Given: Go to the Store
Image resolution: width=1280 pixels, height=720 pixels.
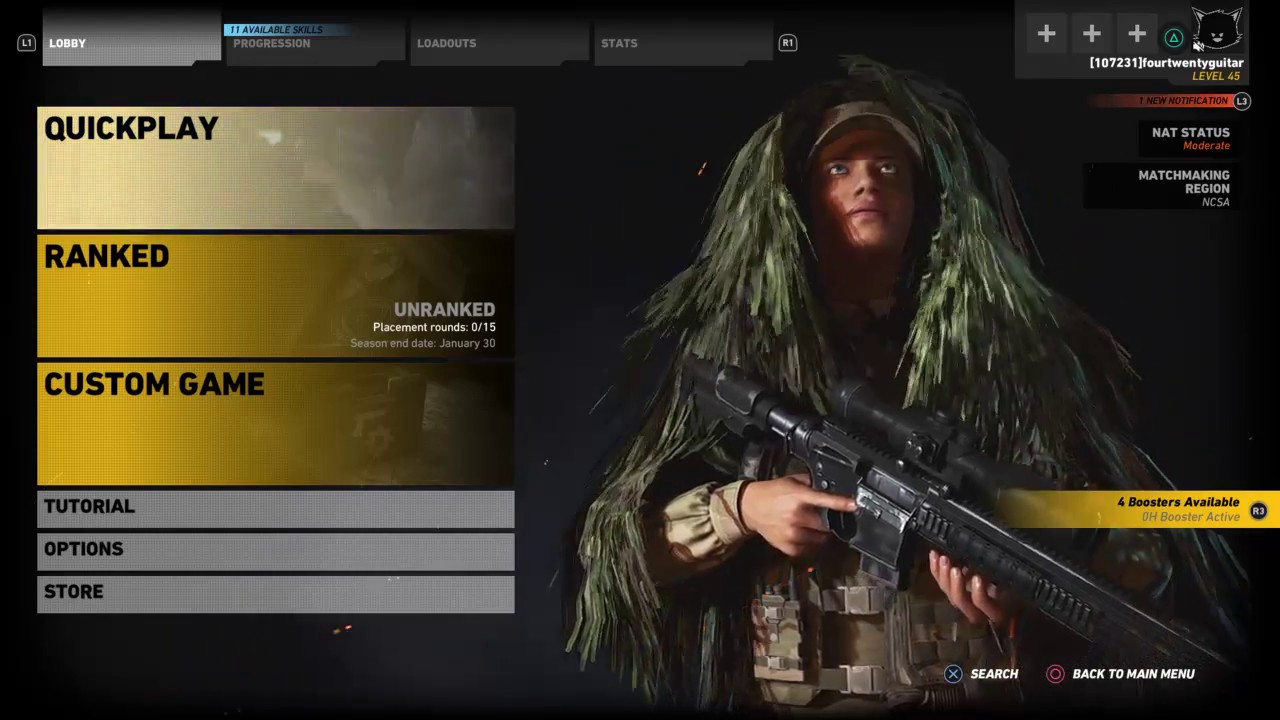Looking at the screenshot, I should pyautogui.click(x=276, y=593).
